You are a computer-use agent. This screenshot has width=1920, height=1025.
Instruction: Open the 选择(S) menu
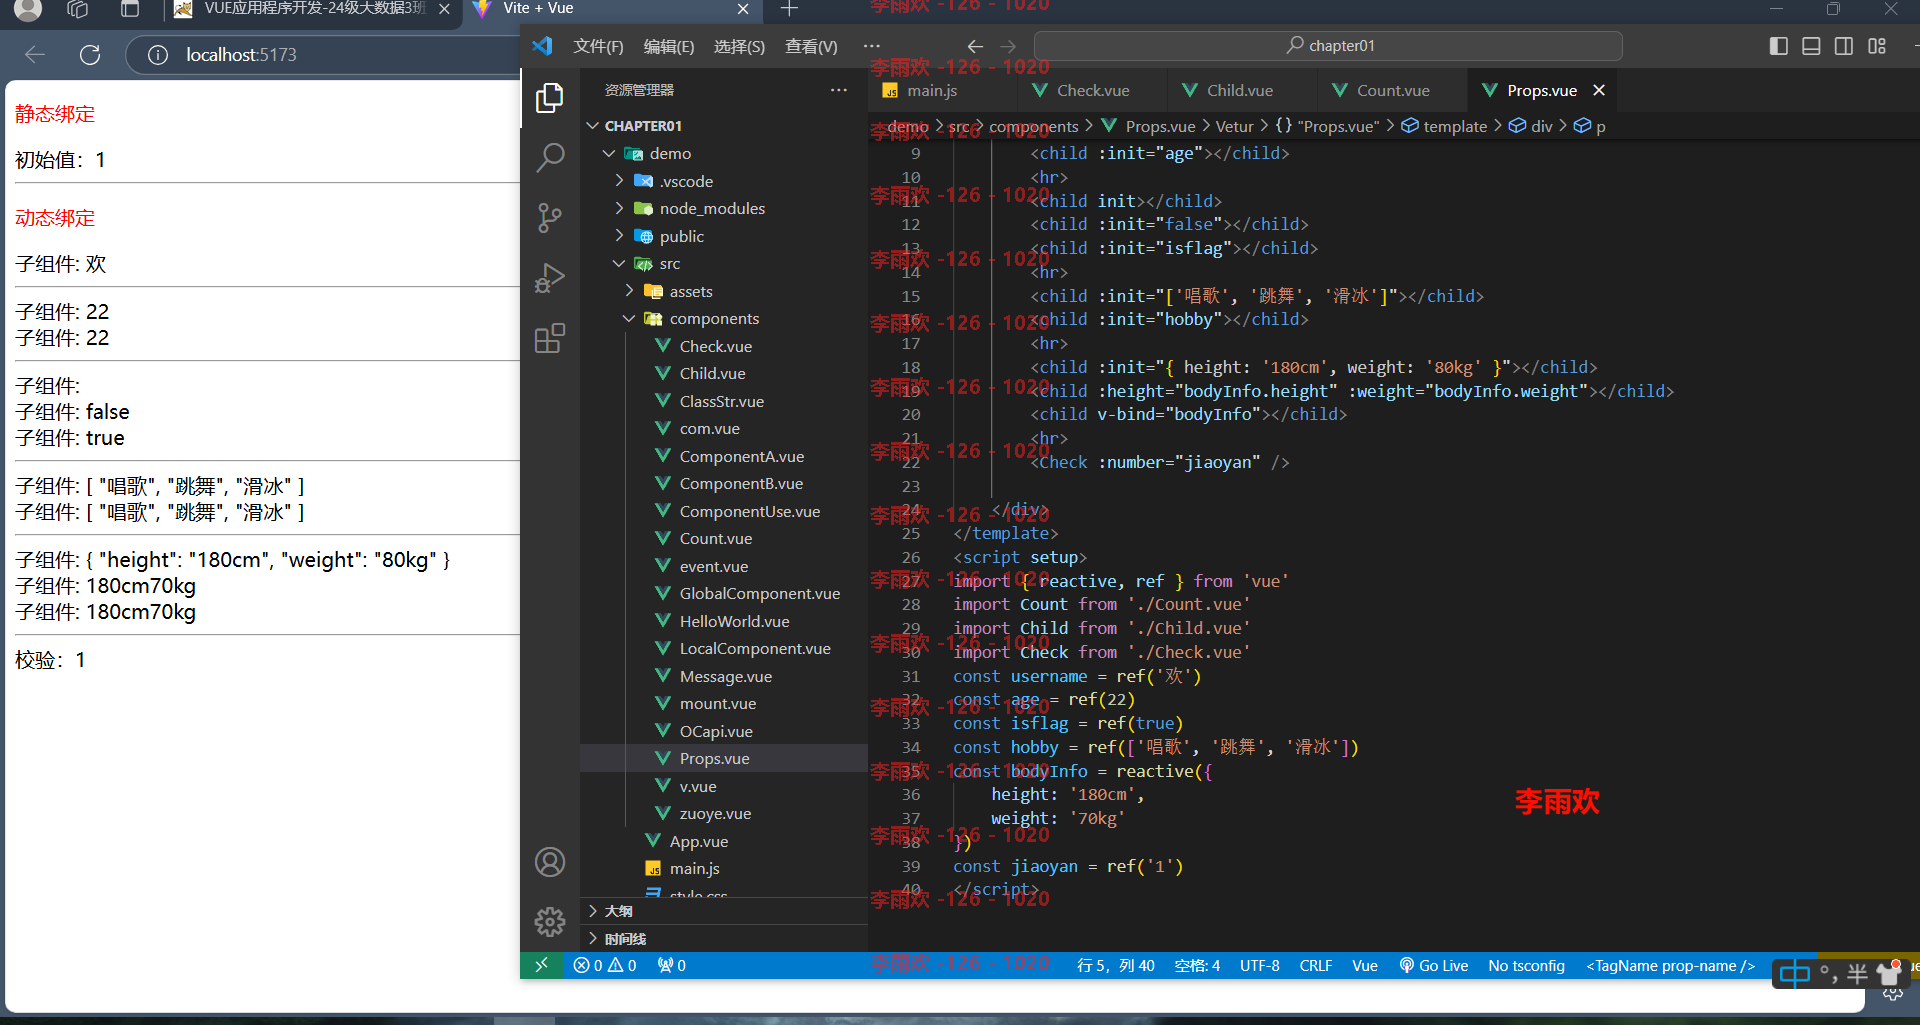point(739,46)
